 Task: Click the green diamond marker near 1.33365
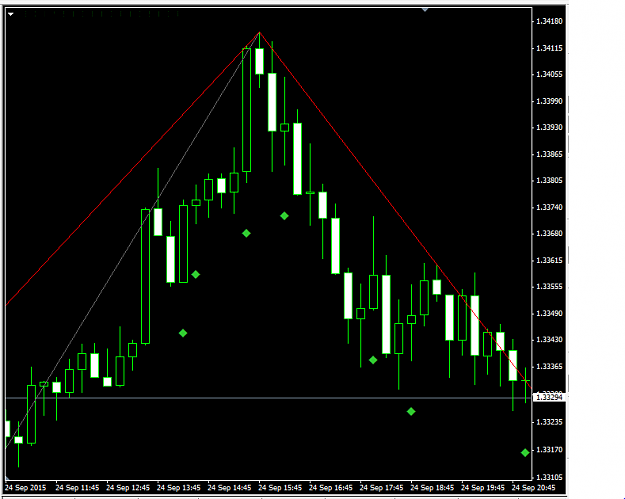coord(373,360)
